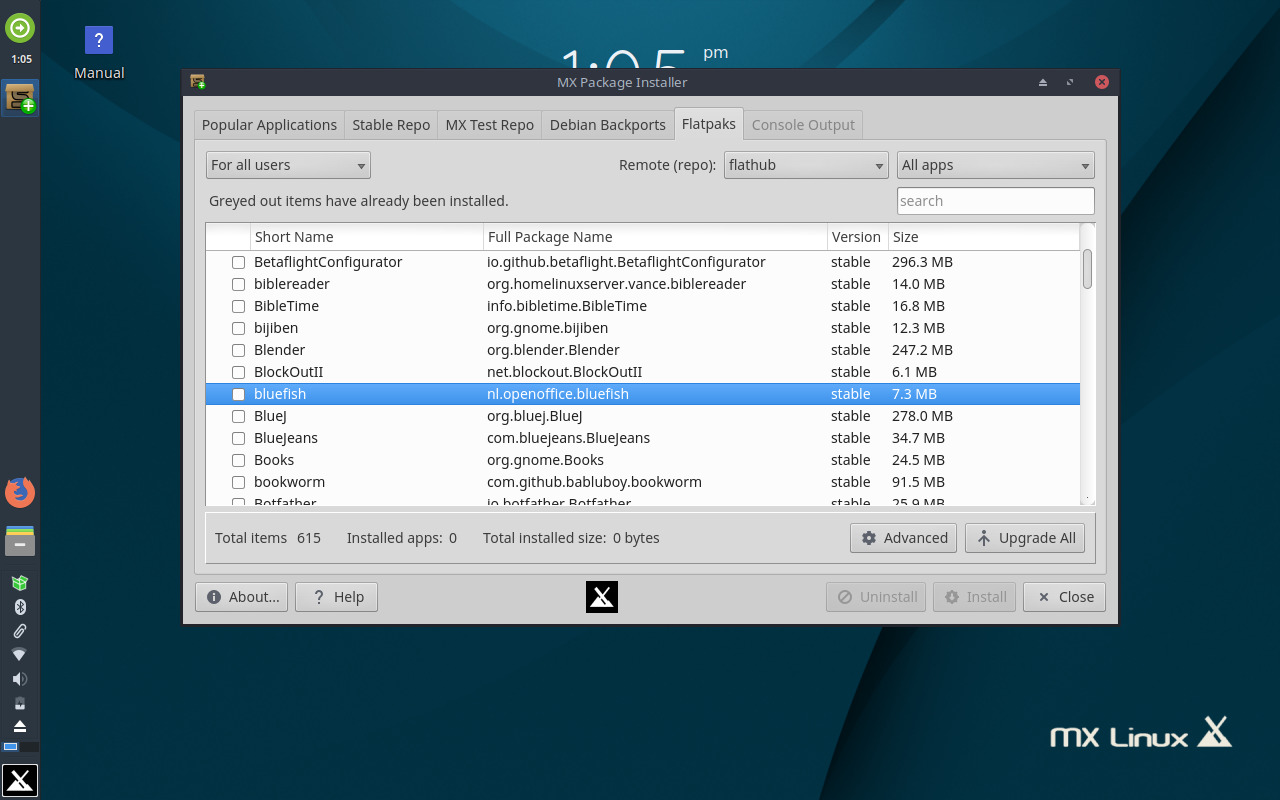This screenshot has height=800, width=1280.
Task: Open the network wireless status icon
Action: (20, 654)
